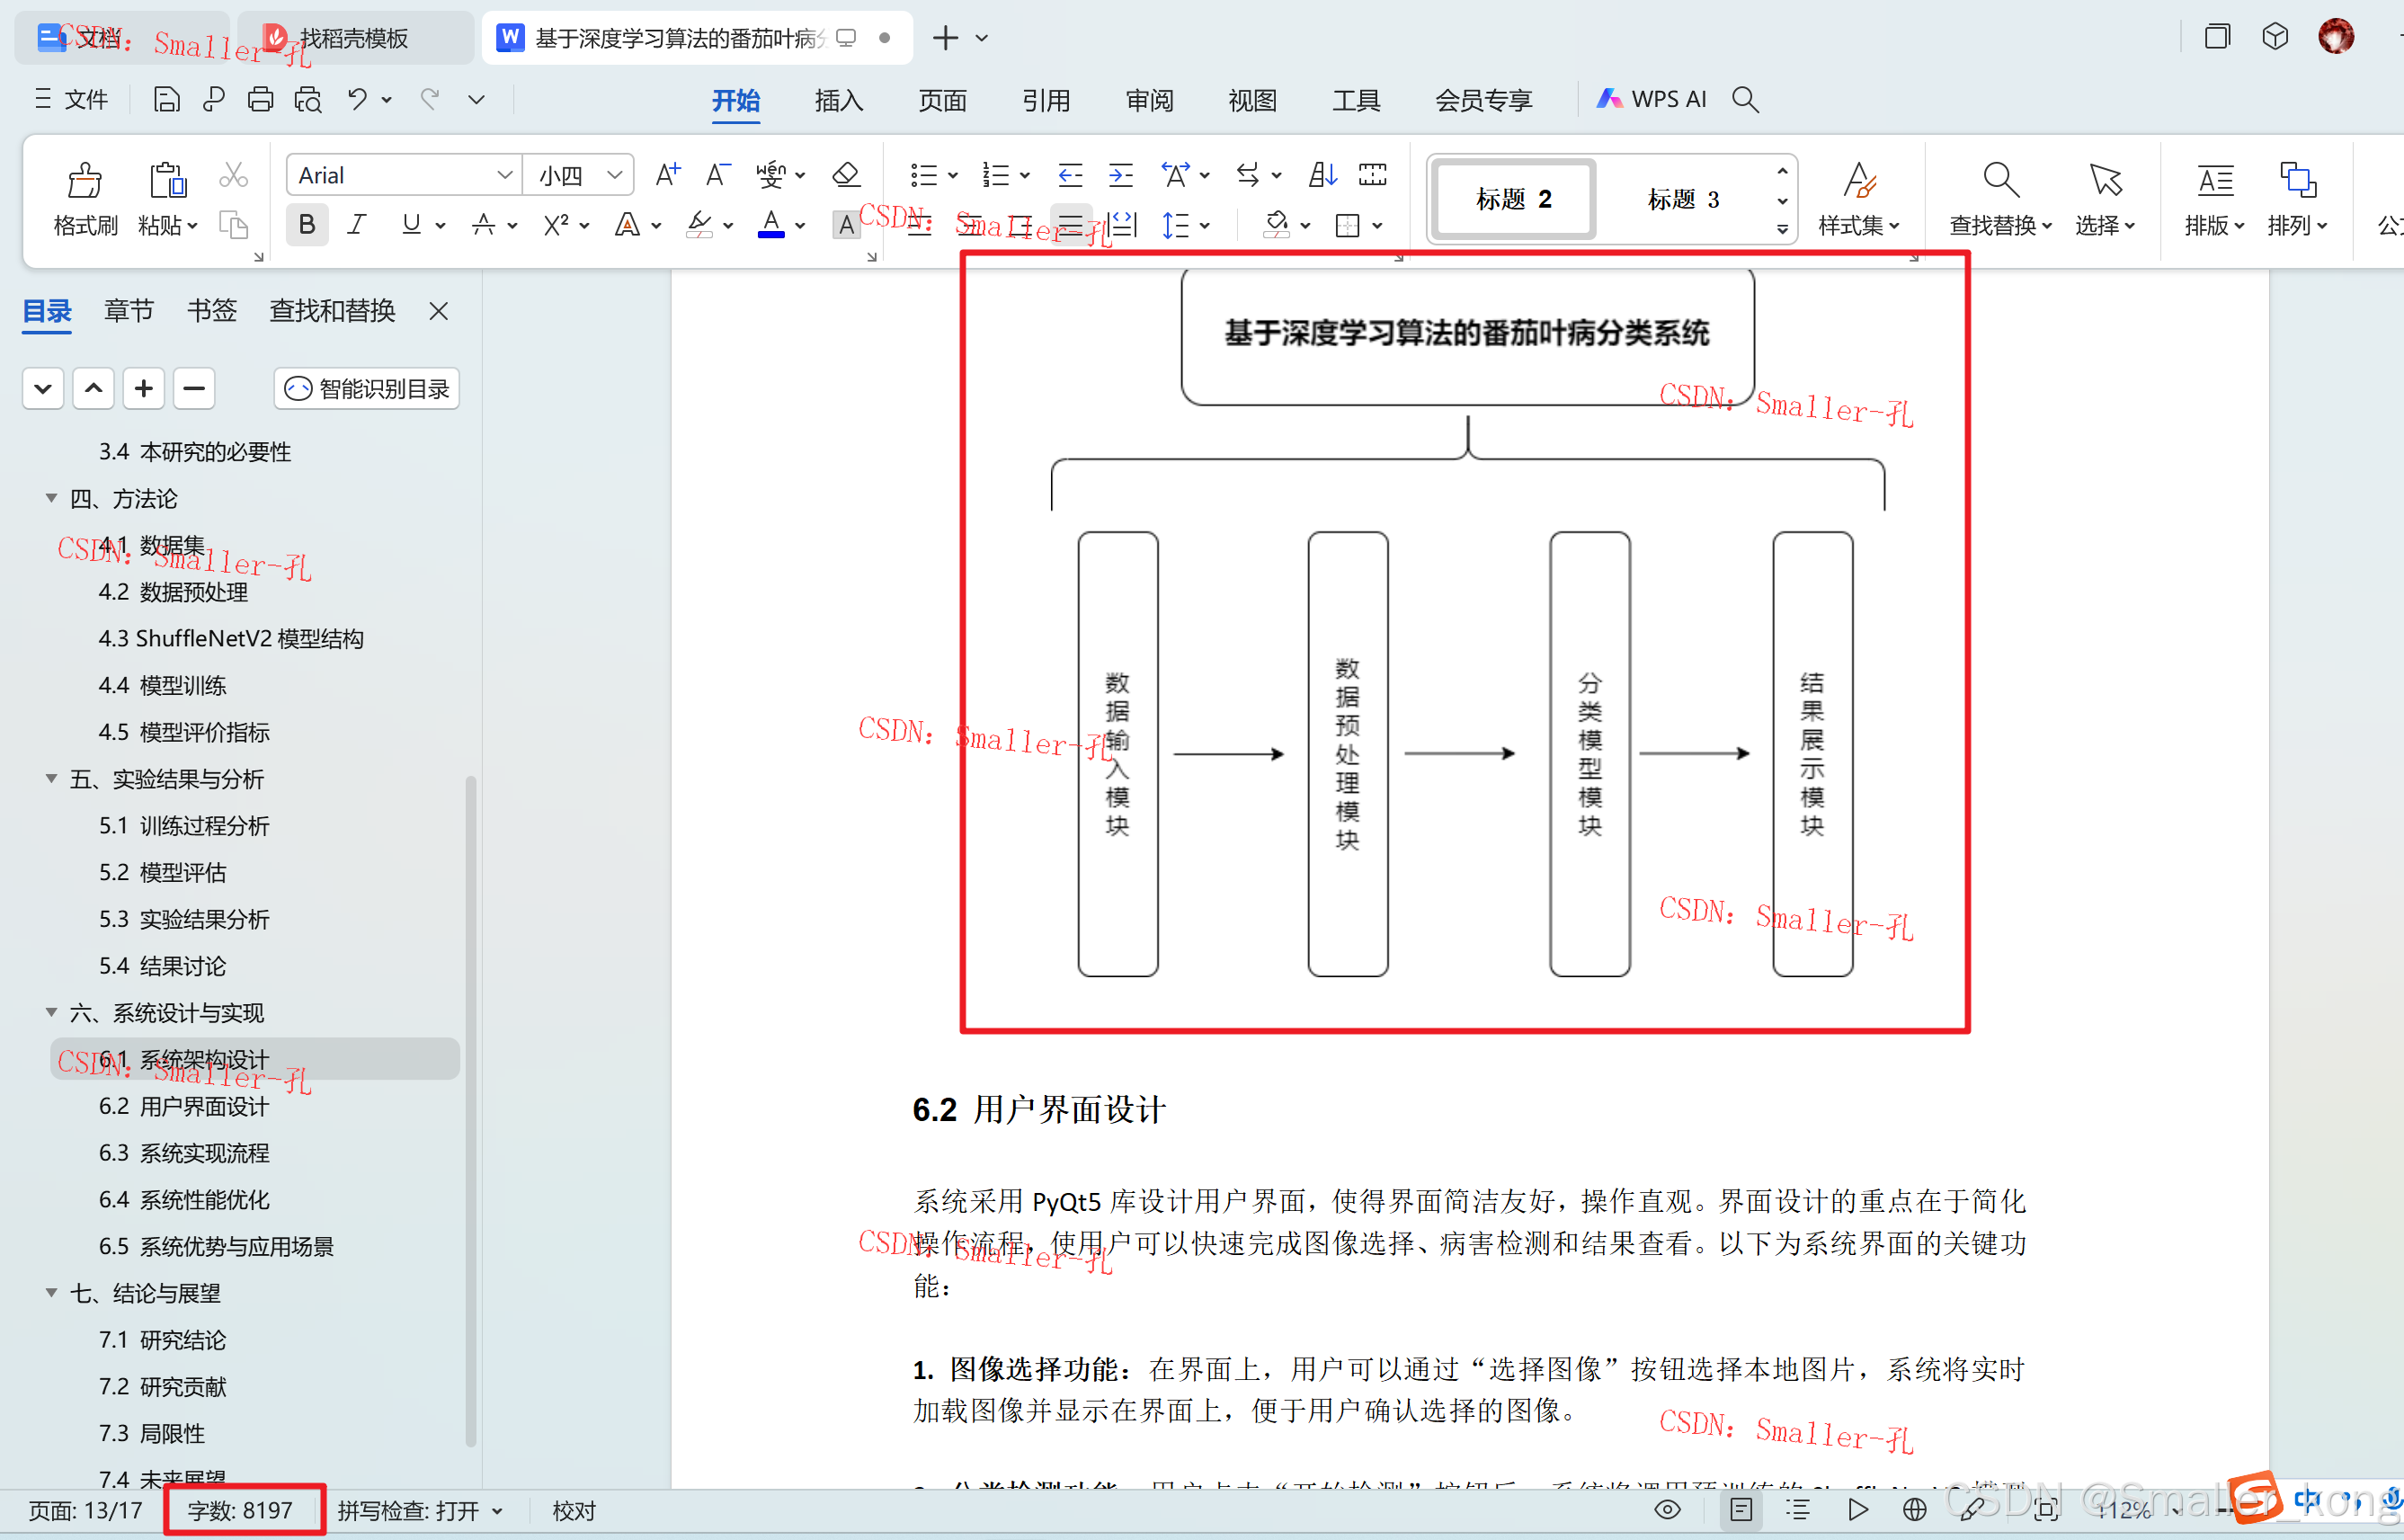The height and width of the screenshot is (1540, 2404).
Task: Click the Find and Replace magnifier icon
Action: [x=1999, y=181]
